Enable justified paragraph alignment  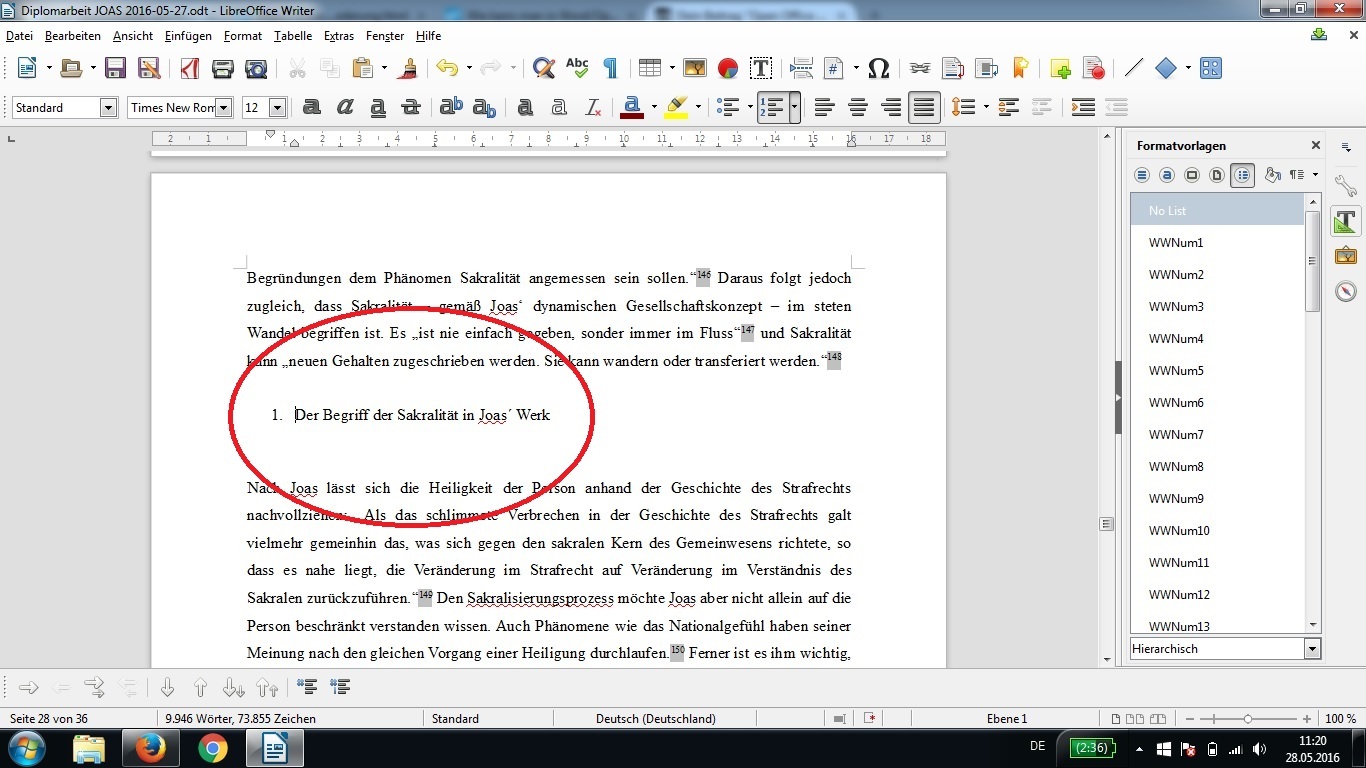[x=924, y=107]
